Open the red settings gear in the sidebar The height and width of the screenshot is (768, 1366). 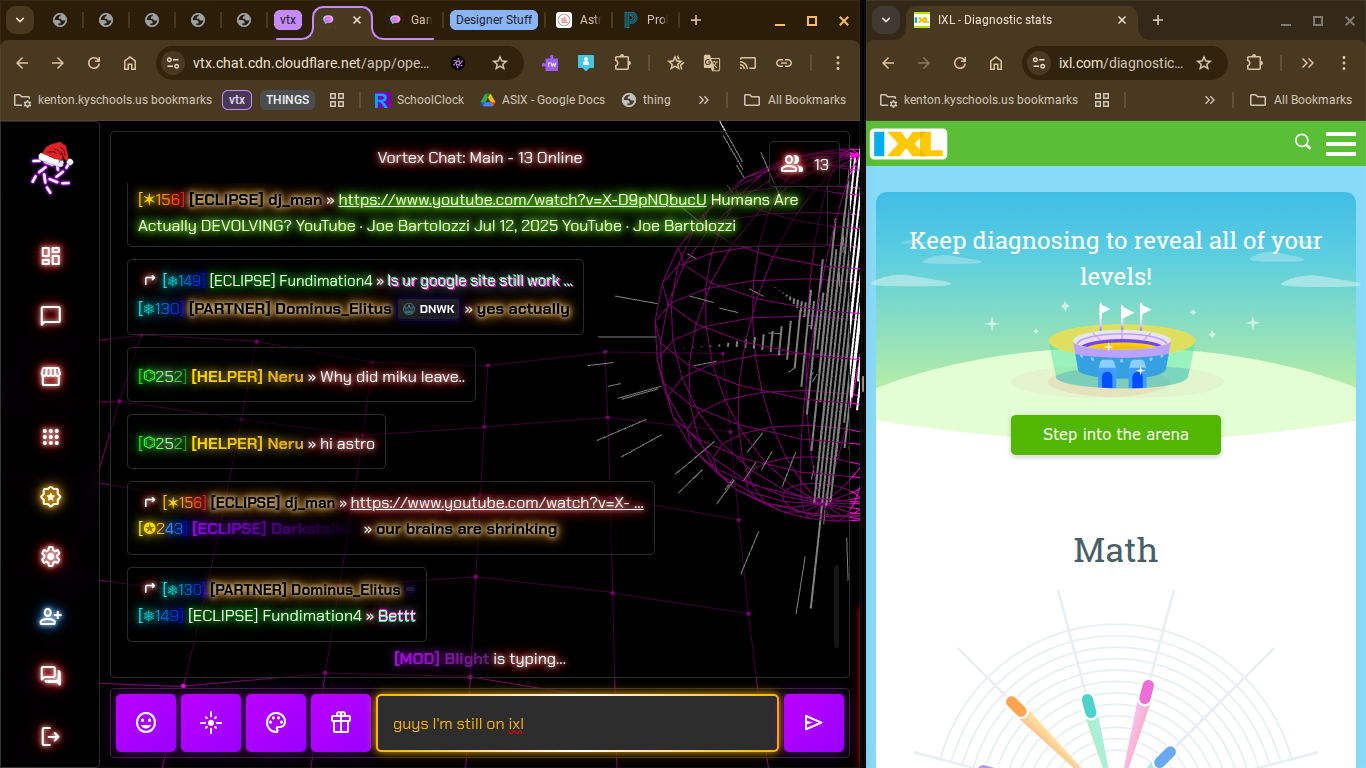tap(51, 556)
